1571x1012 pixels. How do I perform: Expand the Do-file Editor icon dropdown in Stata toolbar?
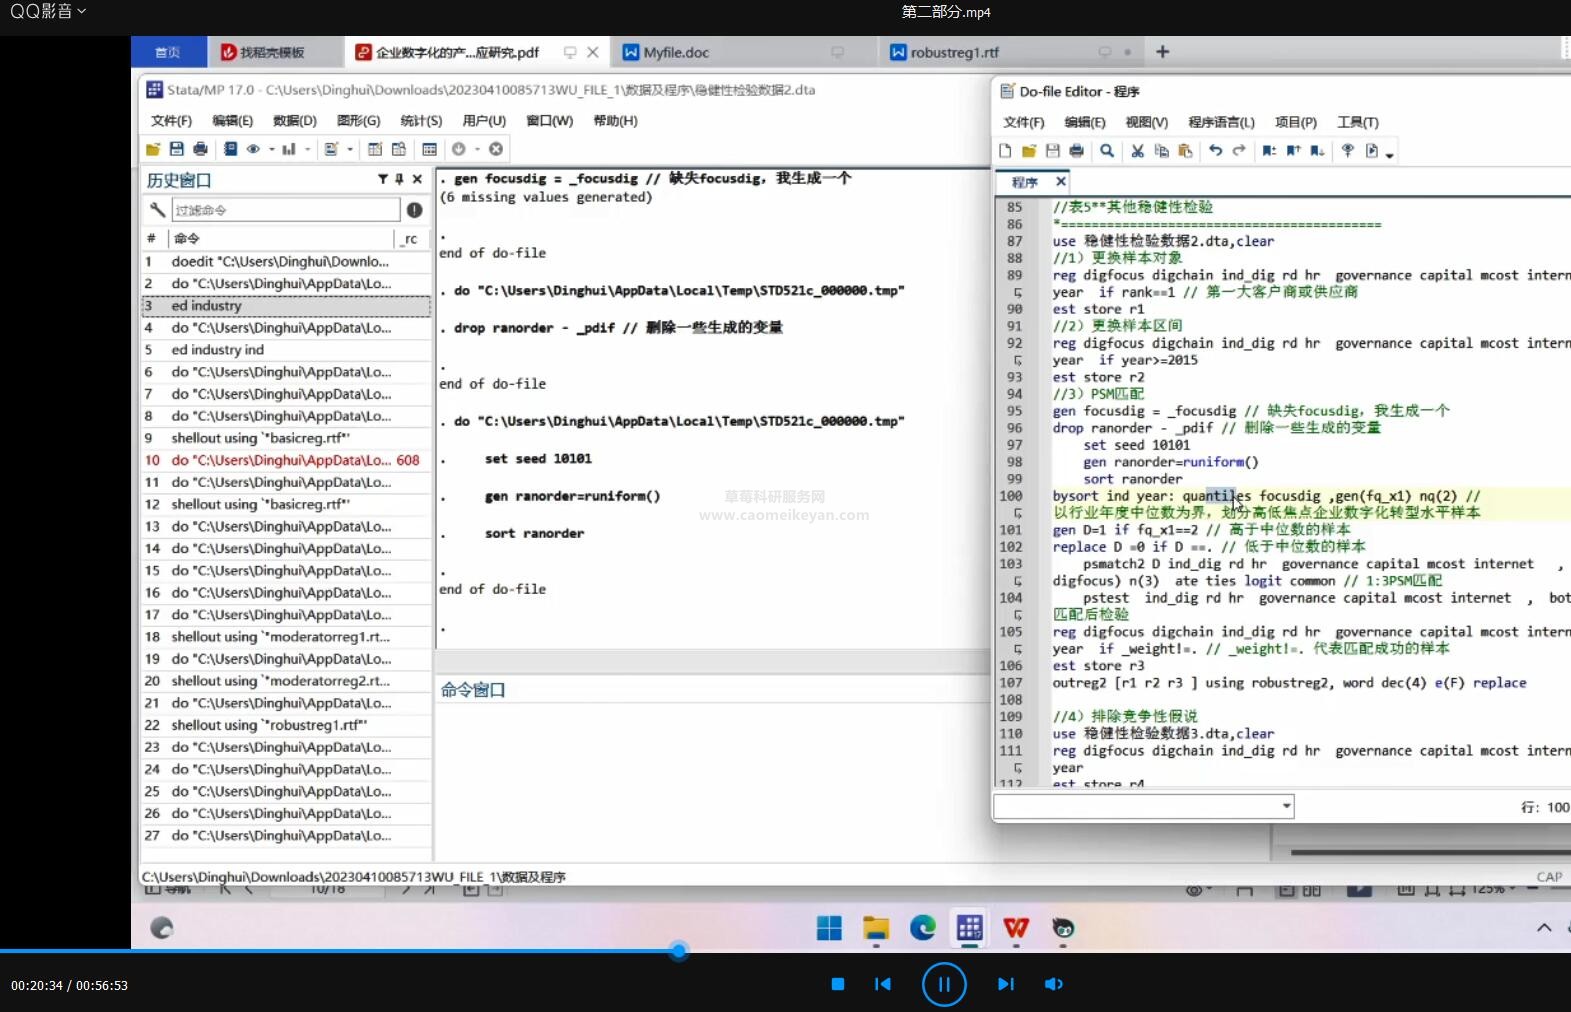click(349, 149)
